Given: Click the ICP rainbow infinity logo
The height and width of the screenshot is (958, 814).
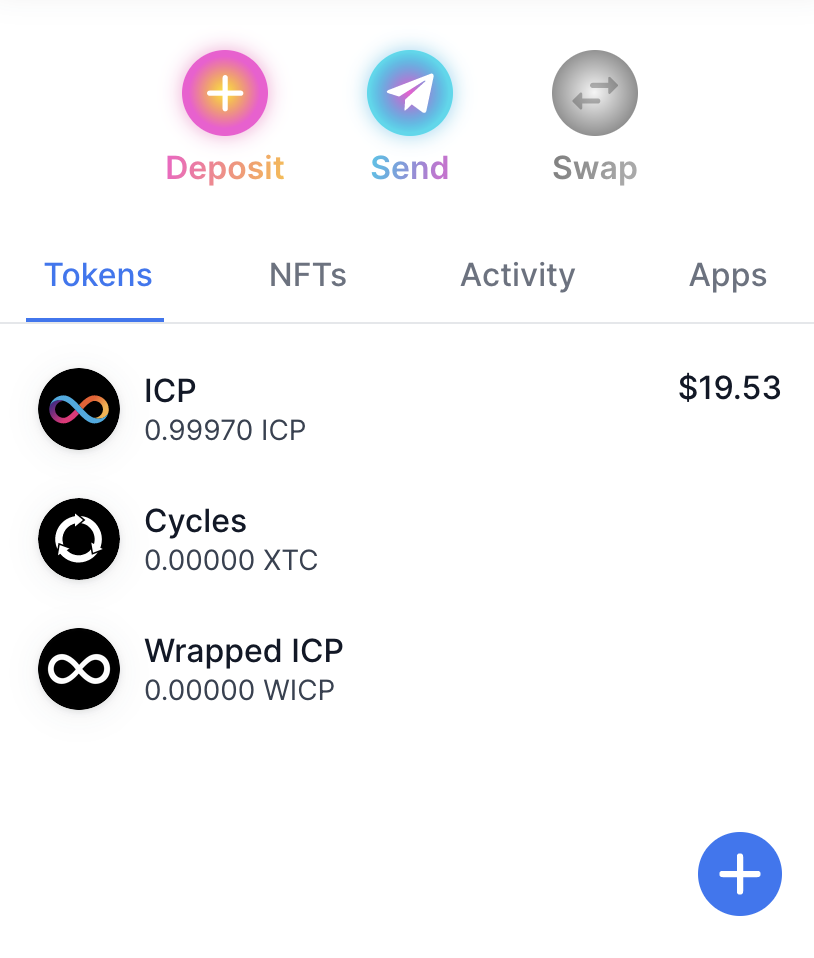Looking at the screenshot, I should (79, 409).
